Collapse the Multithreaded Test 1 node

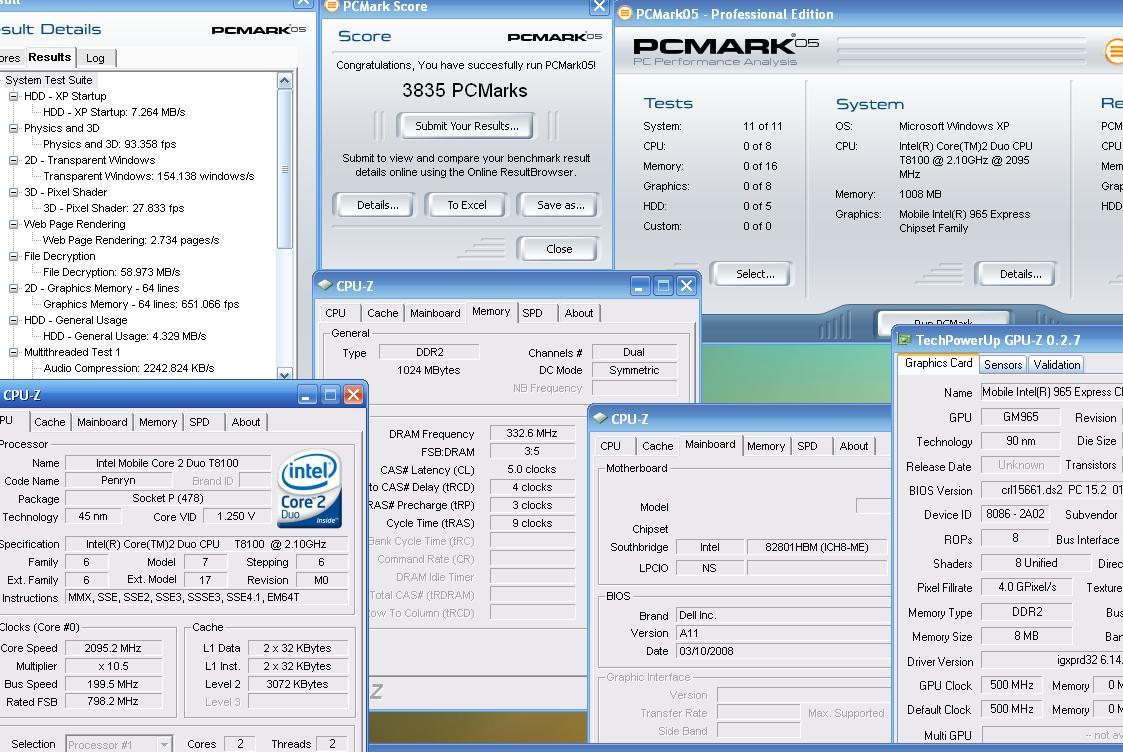[x=14, y=352]
